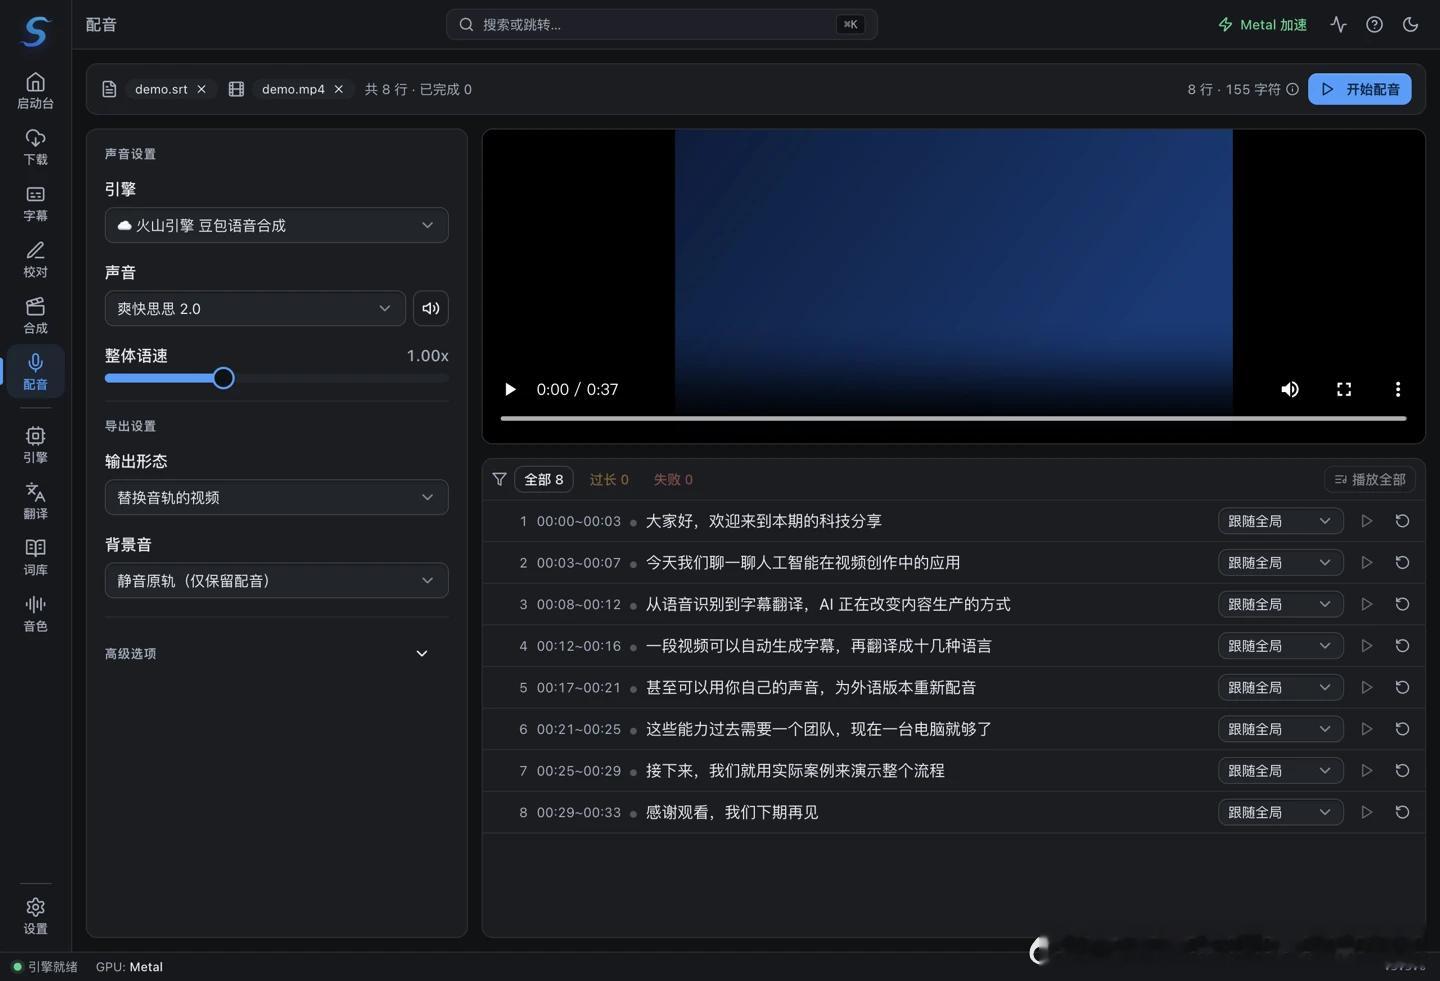
Task: Click the video progress bar
Action: click(953, 418)
